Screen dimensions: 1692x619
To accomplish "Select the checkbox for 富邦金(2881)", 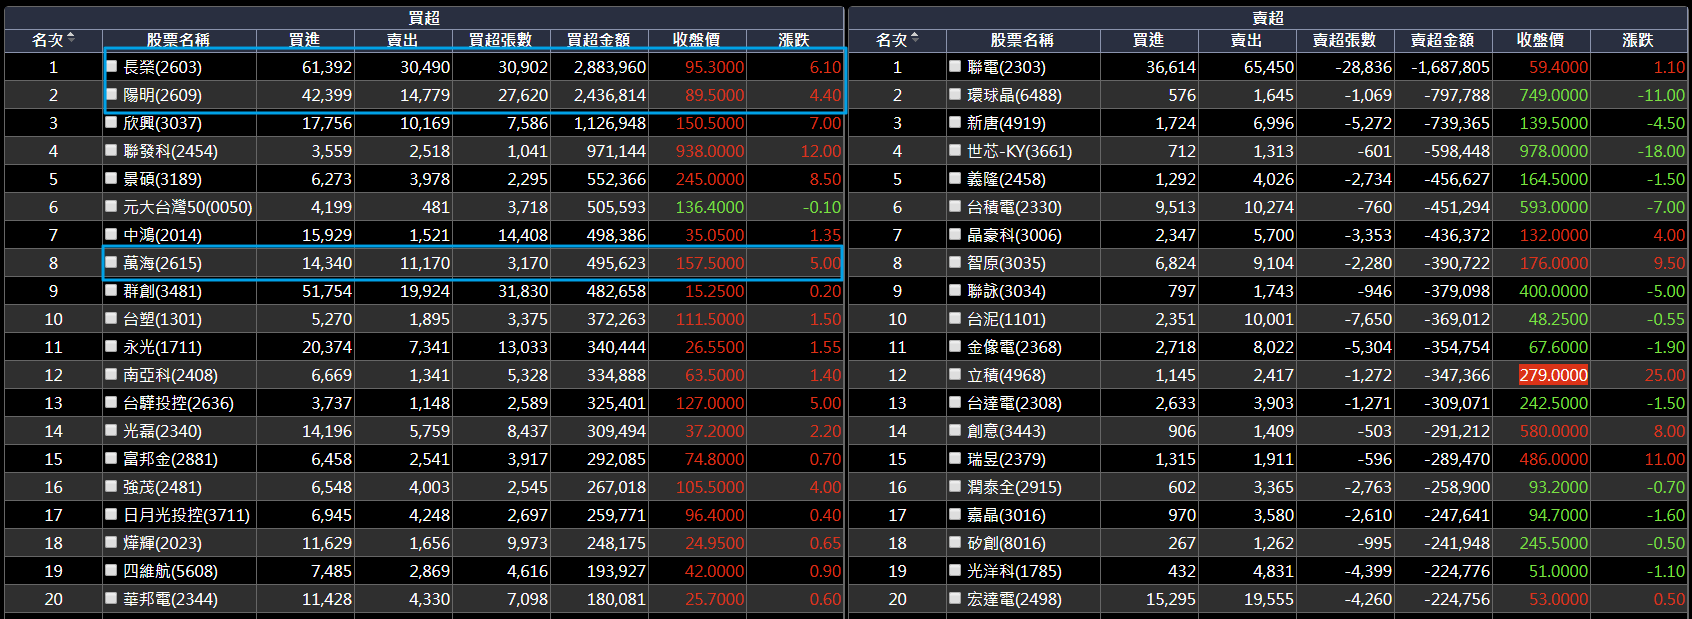I will coord(112,458).
